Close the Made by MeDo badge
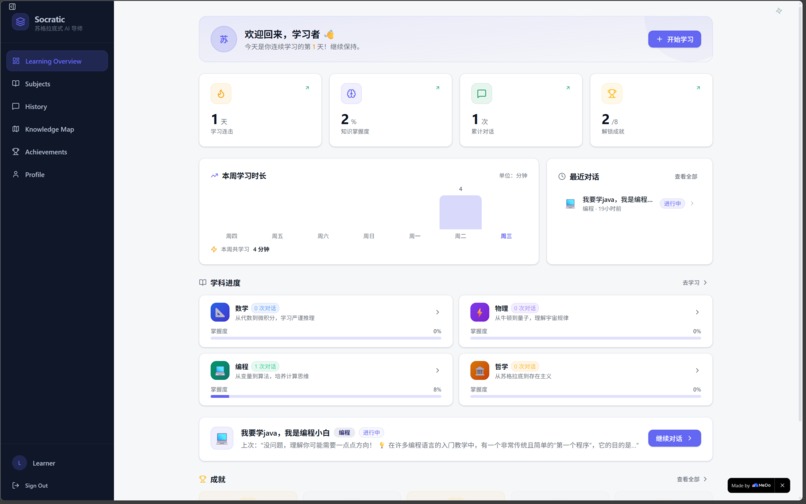This screenshot has width=806, height=504. coord(782,485)
